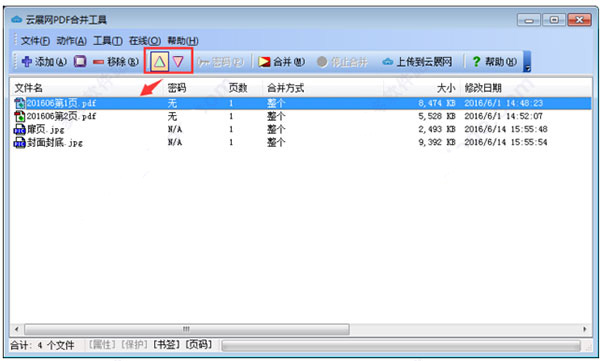The height and width of the screenshot is (361, 600).
Task: Click PDF icon of 201606第1页.pdf
Action: coord(20,103)
